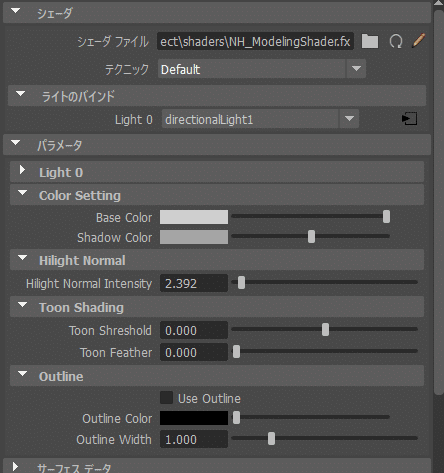Collapse the Color Setting group
This screenshot has width=444, height=473.
coord(22,193)
